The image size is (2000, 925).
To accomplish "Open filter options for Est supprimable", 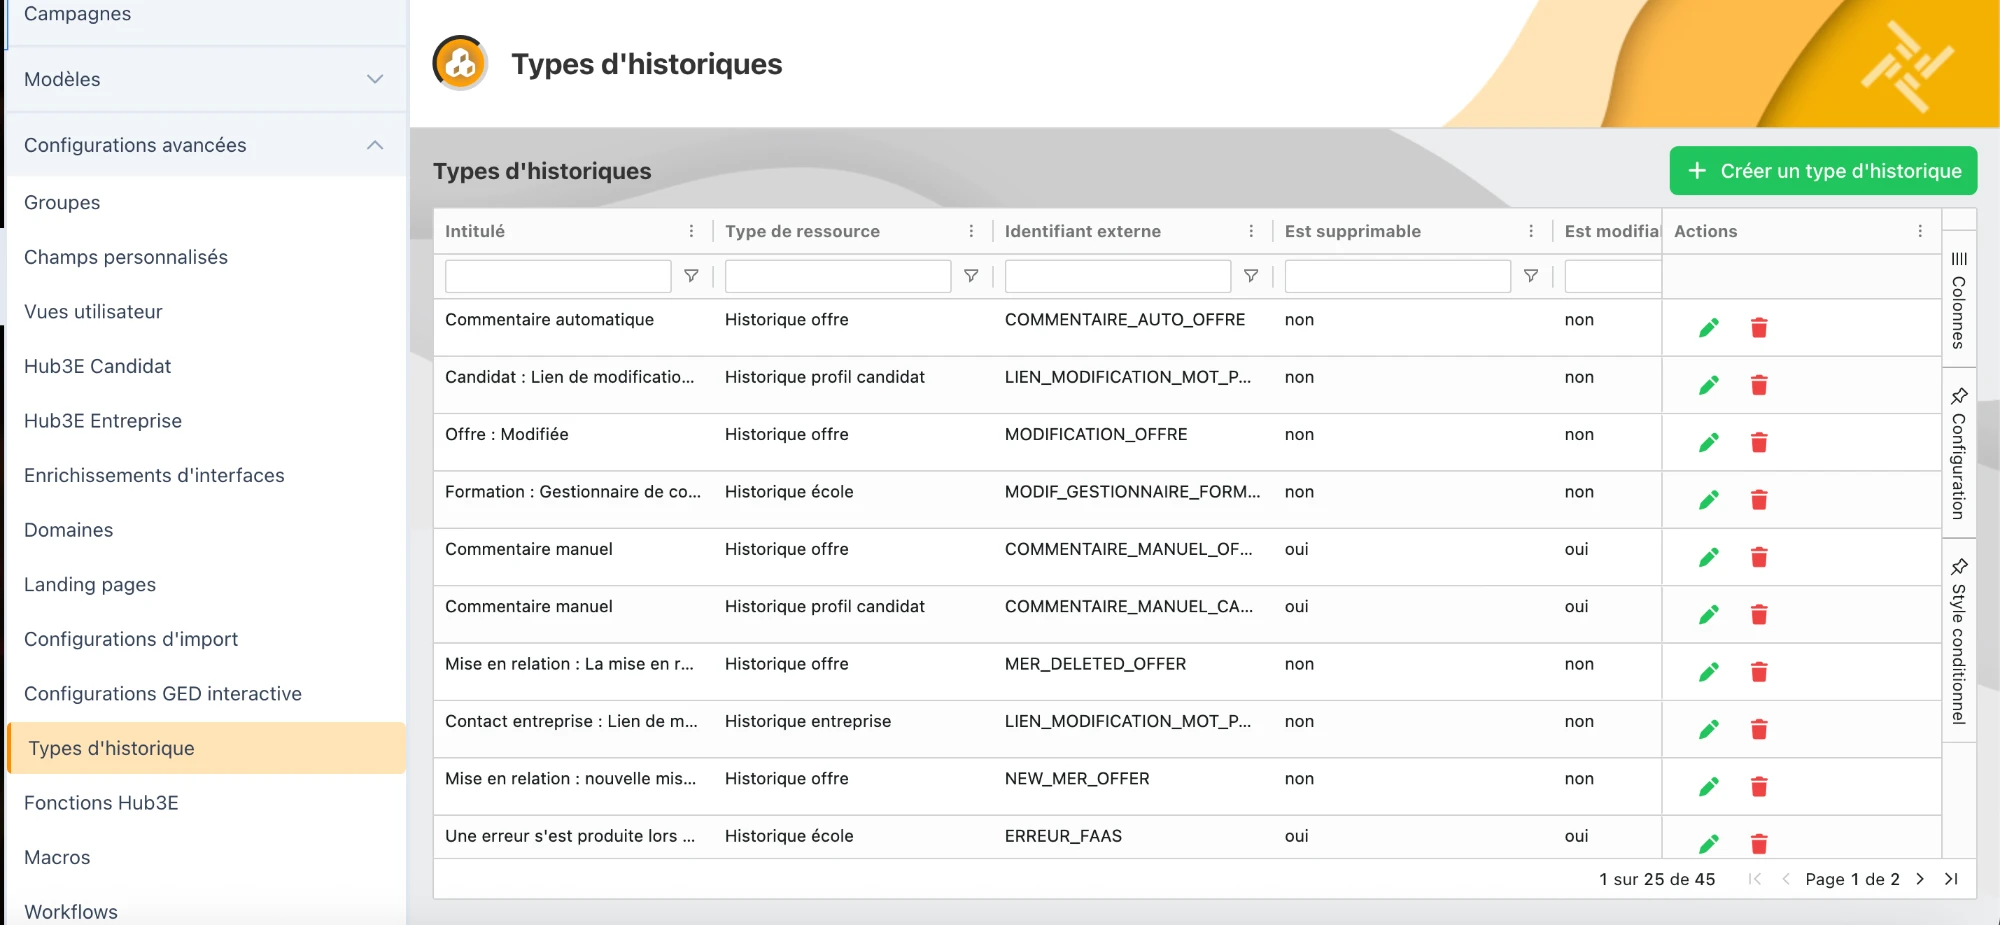I will click(x=1531, y=276).
